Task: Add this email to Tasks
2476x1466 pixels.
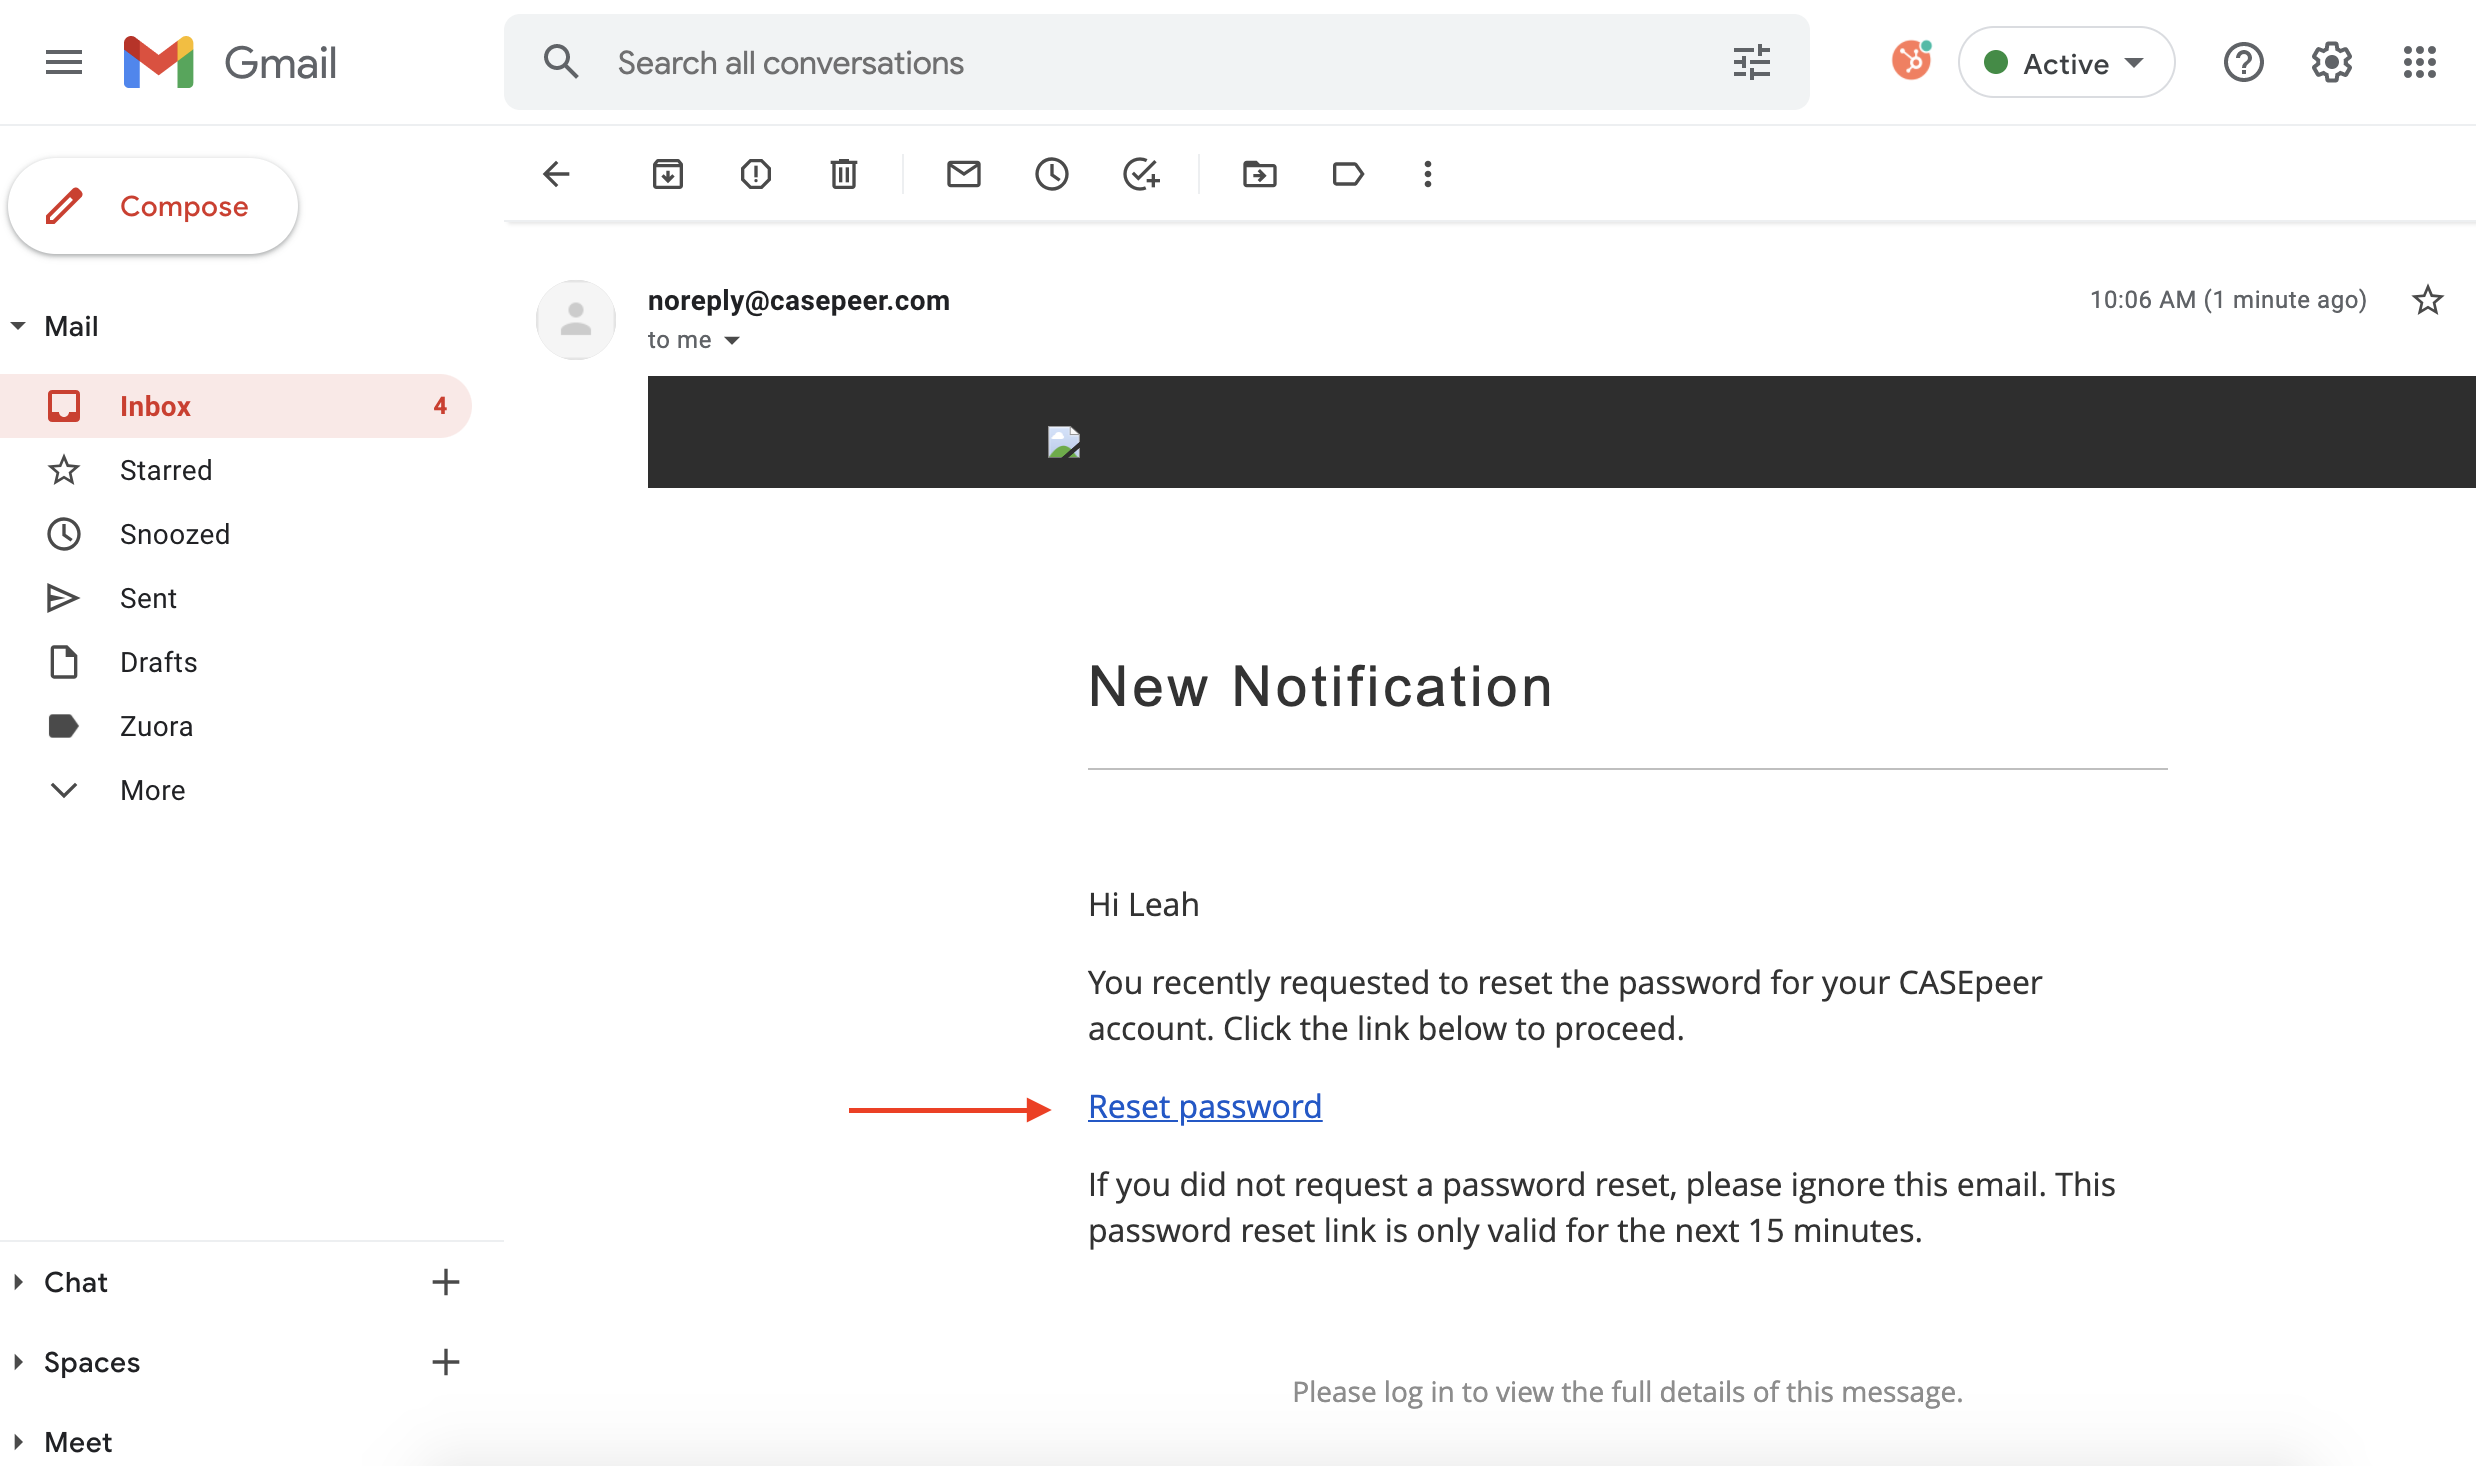Action: click(x=1141, y=174)
